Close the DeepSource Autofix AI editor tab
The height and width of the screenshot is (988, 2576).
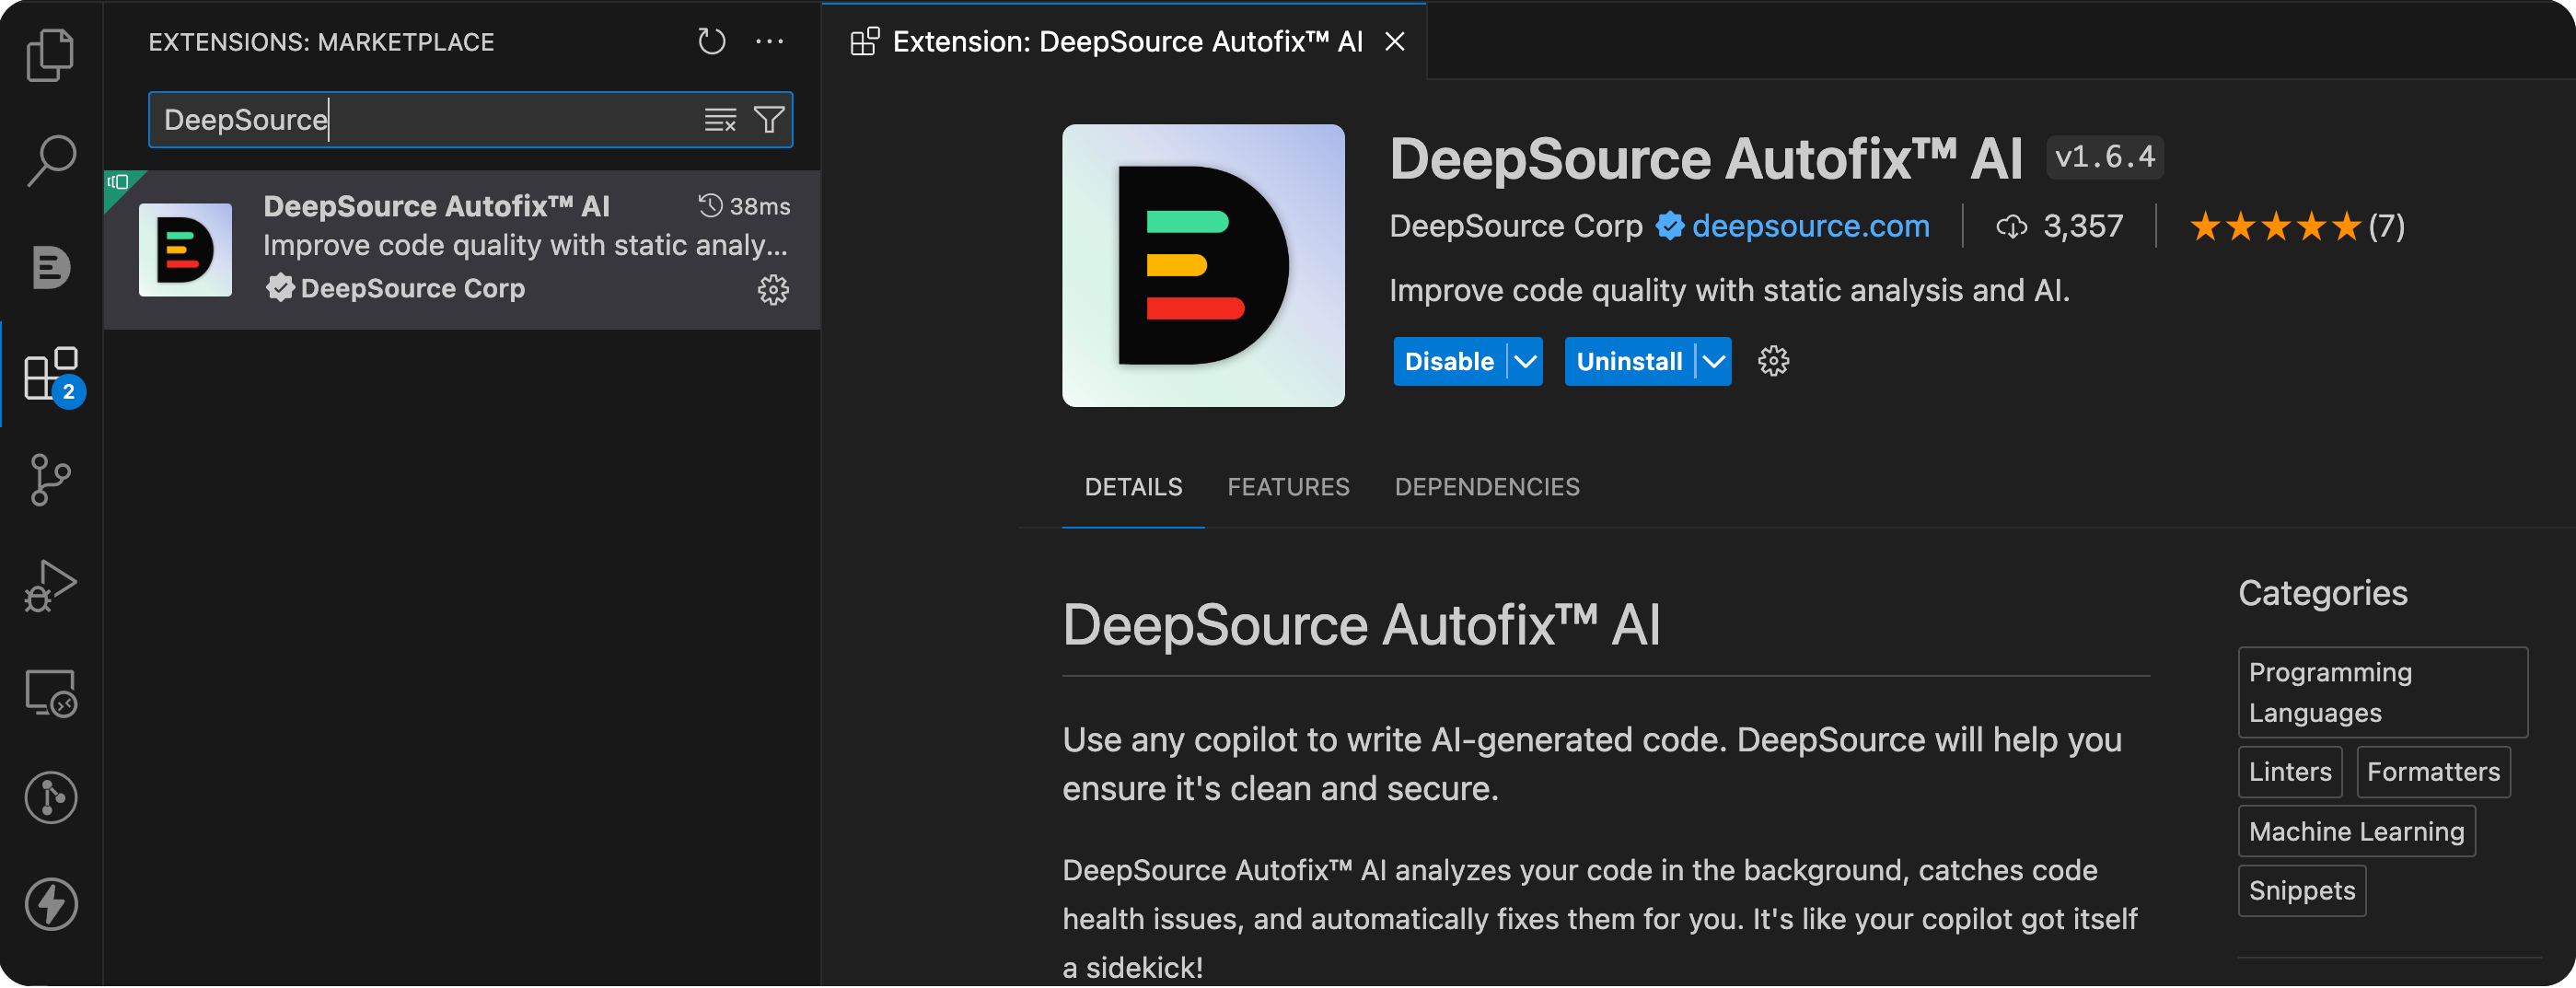1395,41
